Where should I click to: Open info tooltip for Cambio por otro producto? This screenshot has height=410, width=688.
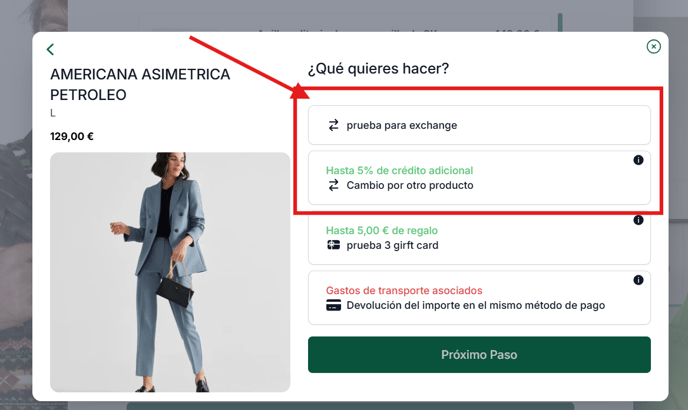[638, 160]
